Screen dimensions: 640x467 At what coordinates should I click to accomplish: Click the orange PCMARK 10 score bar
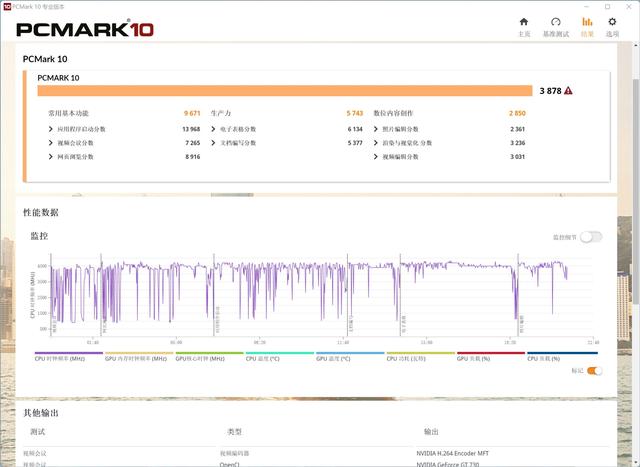click(x=285, y=91)
